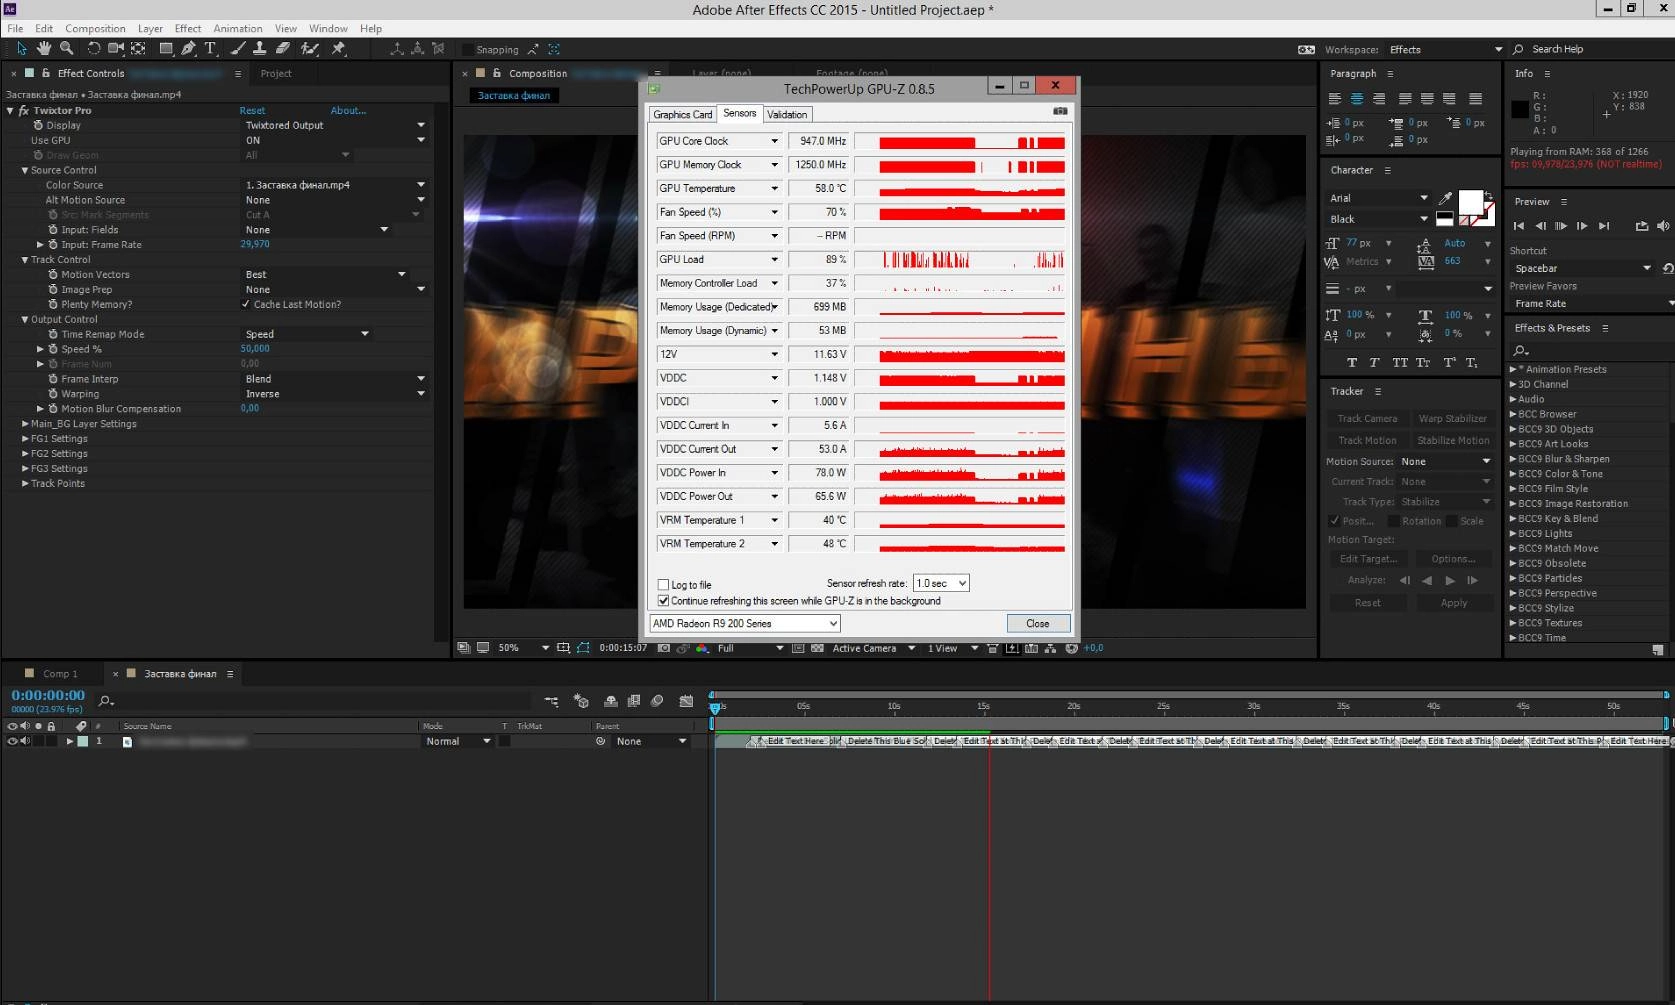
Task: Click the white fill color swatch
Action: [1469, 202]
